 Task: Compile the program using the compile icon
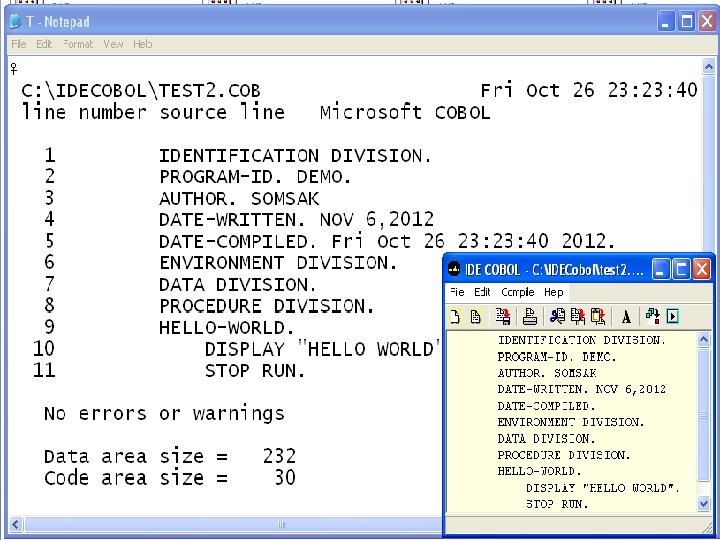tap(652, 316)
